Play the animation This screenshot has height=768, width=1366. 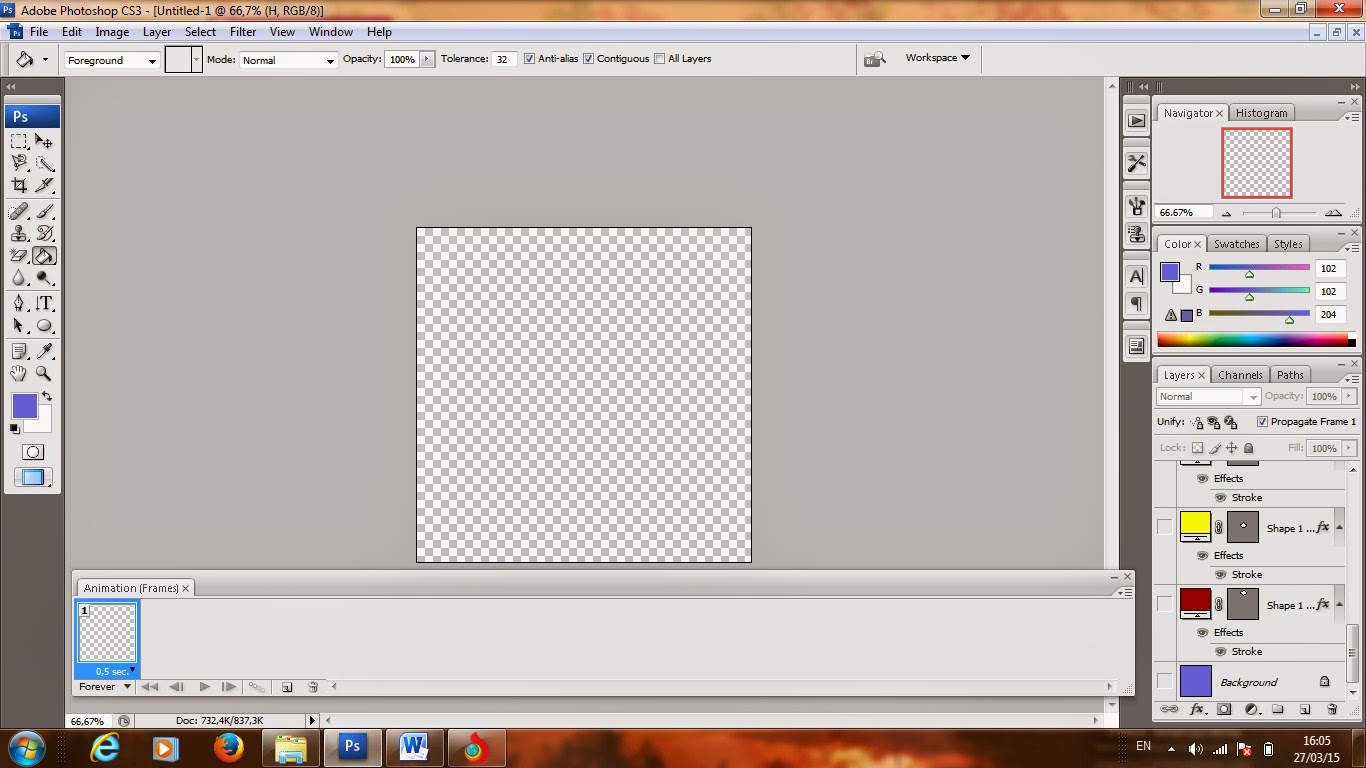(x=204, y=687)
